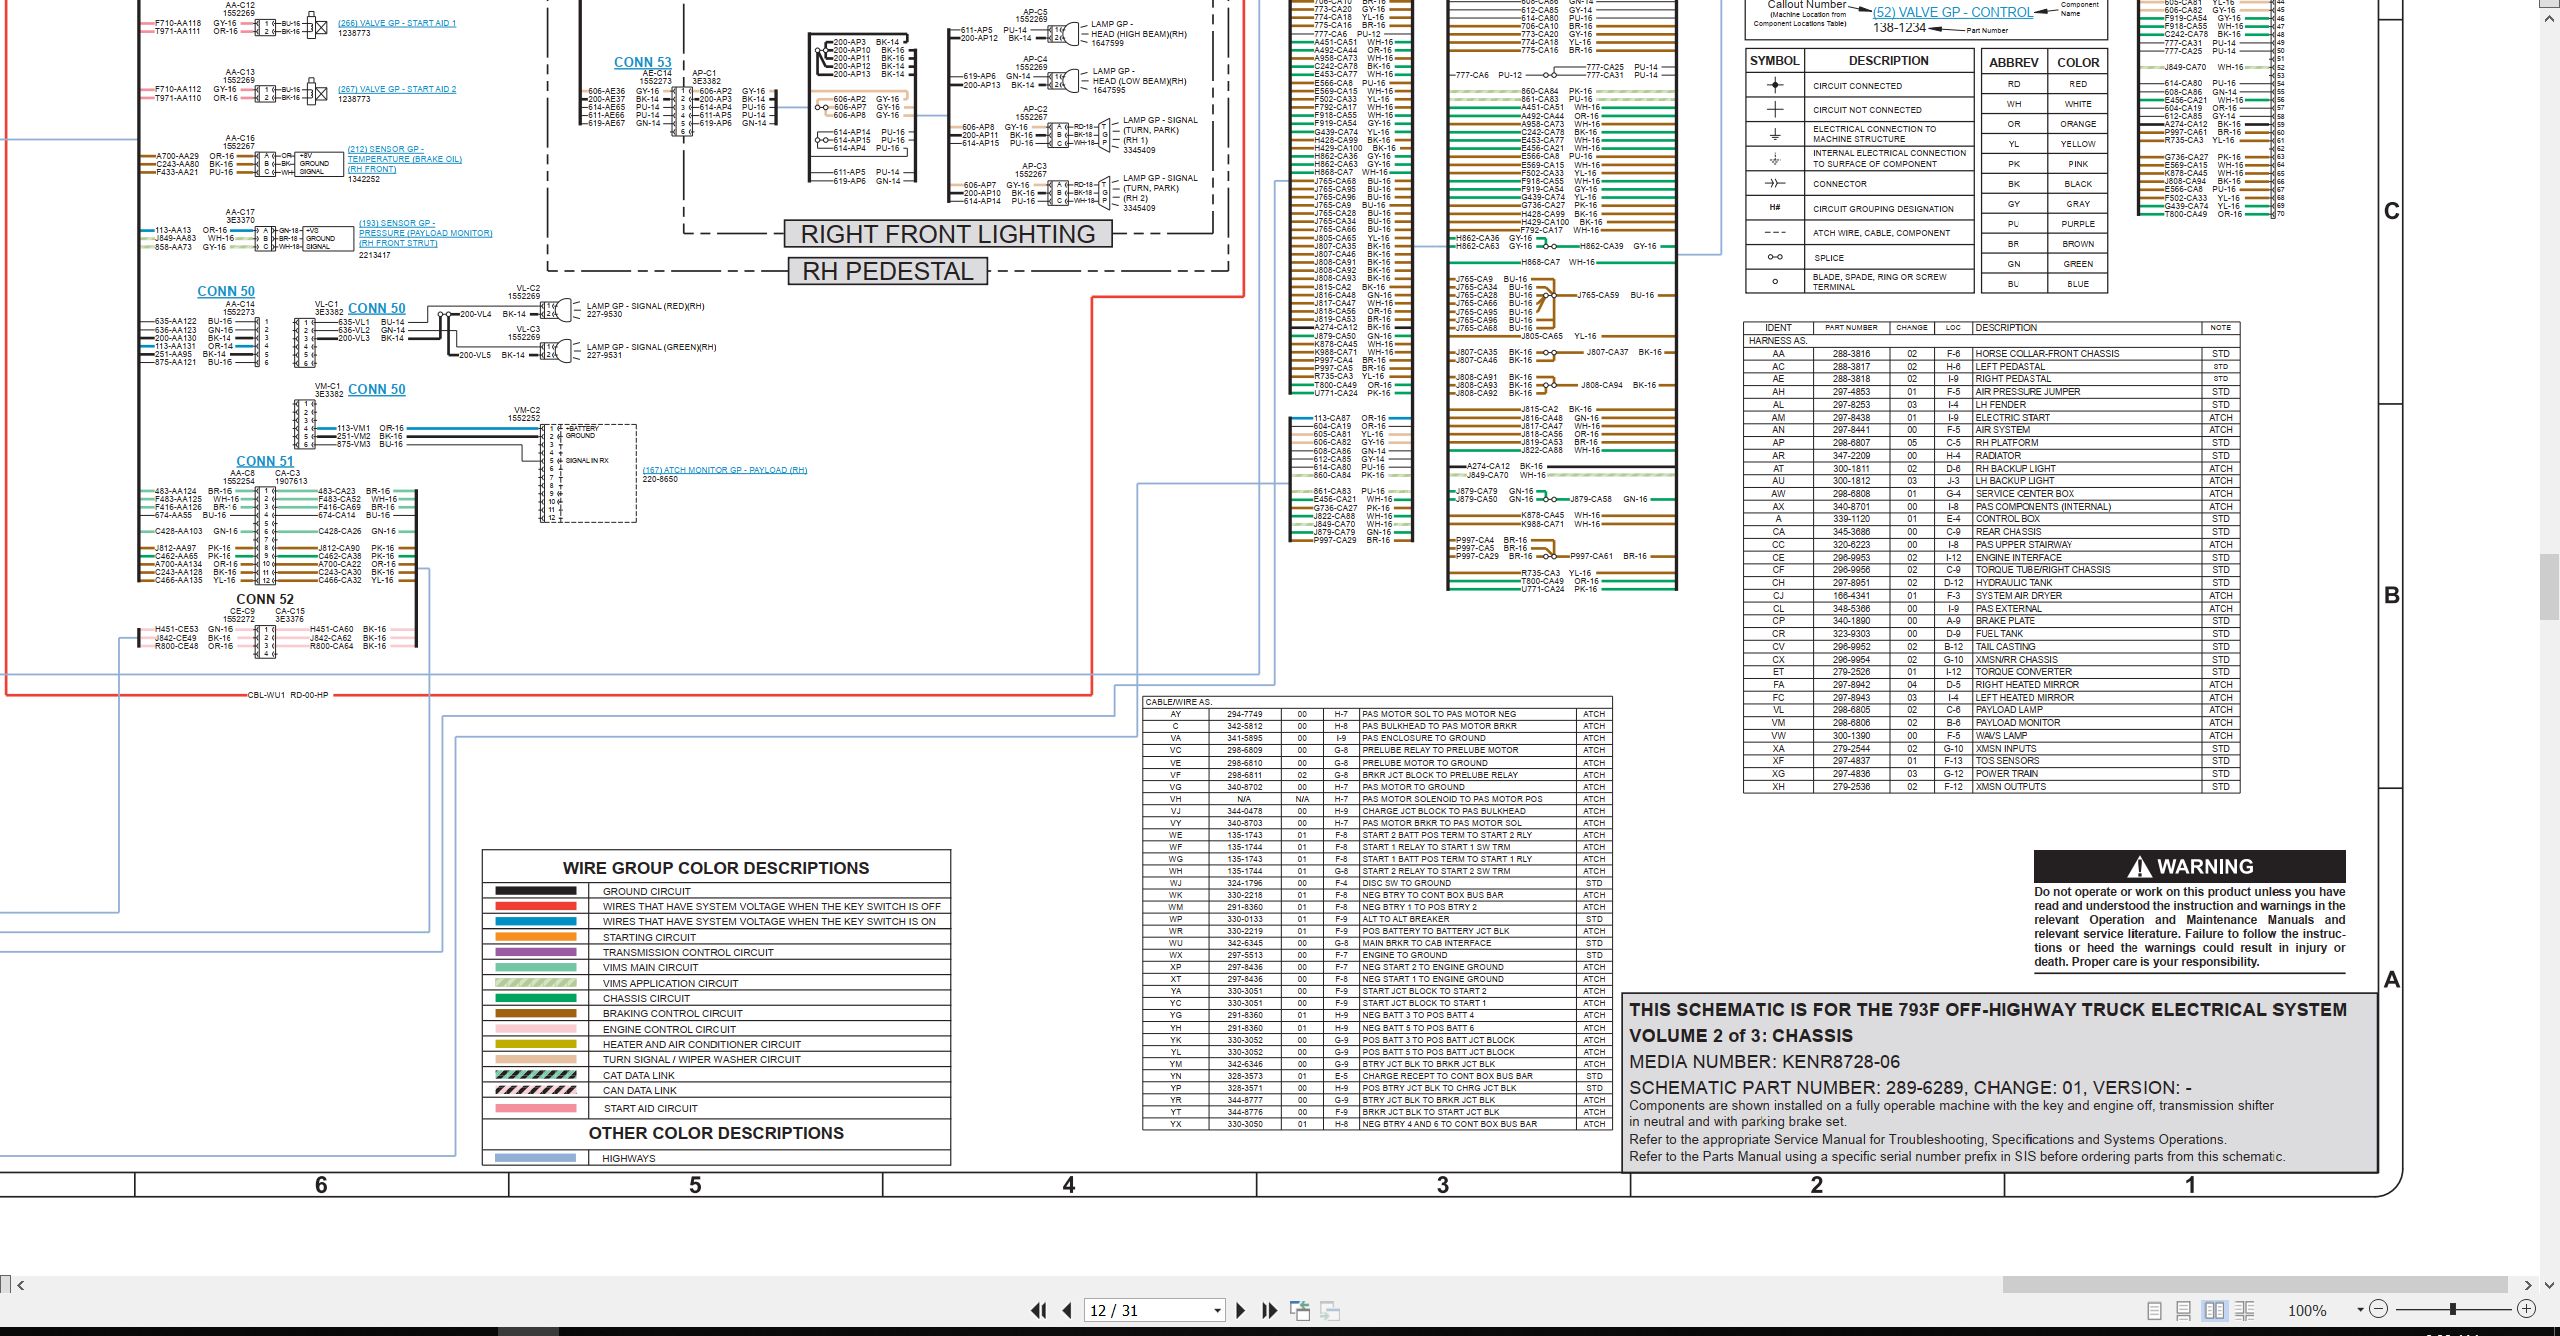The width and height of the screenshot is (2560, 1336).
Task: Click the WARNING heading banner
Action: pyautogui.click(x=2189, y=866)
